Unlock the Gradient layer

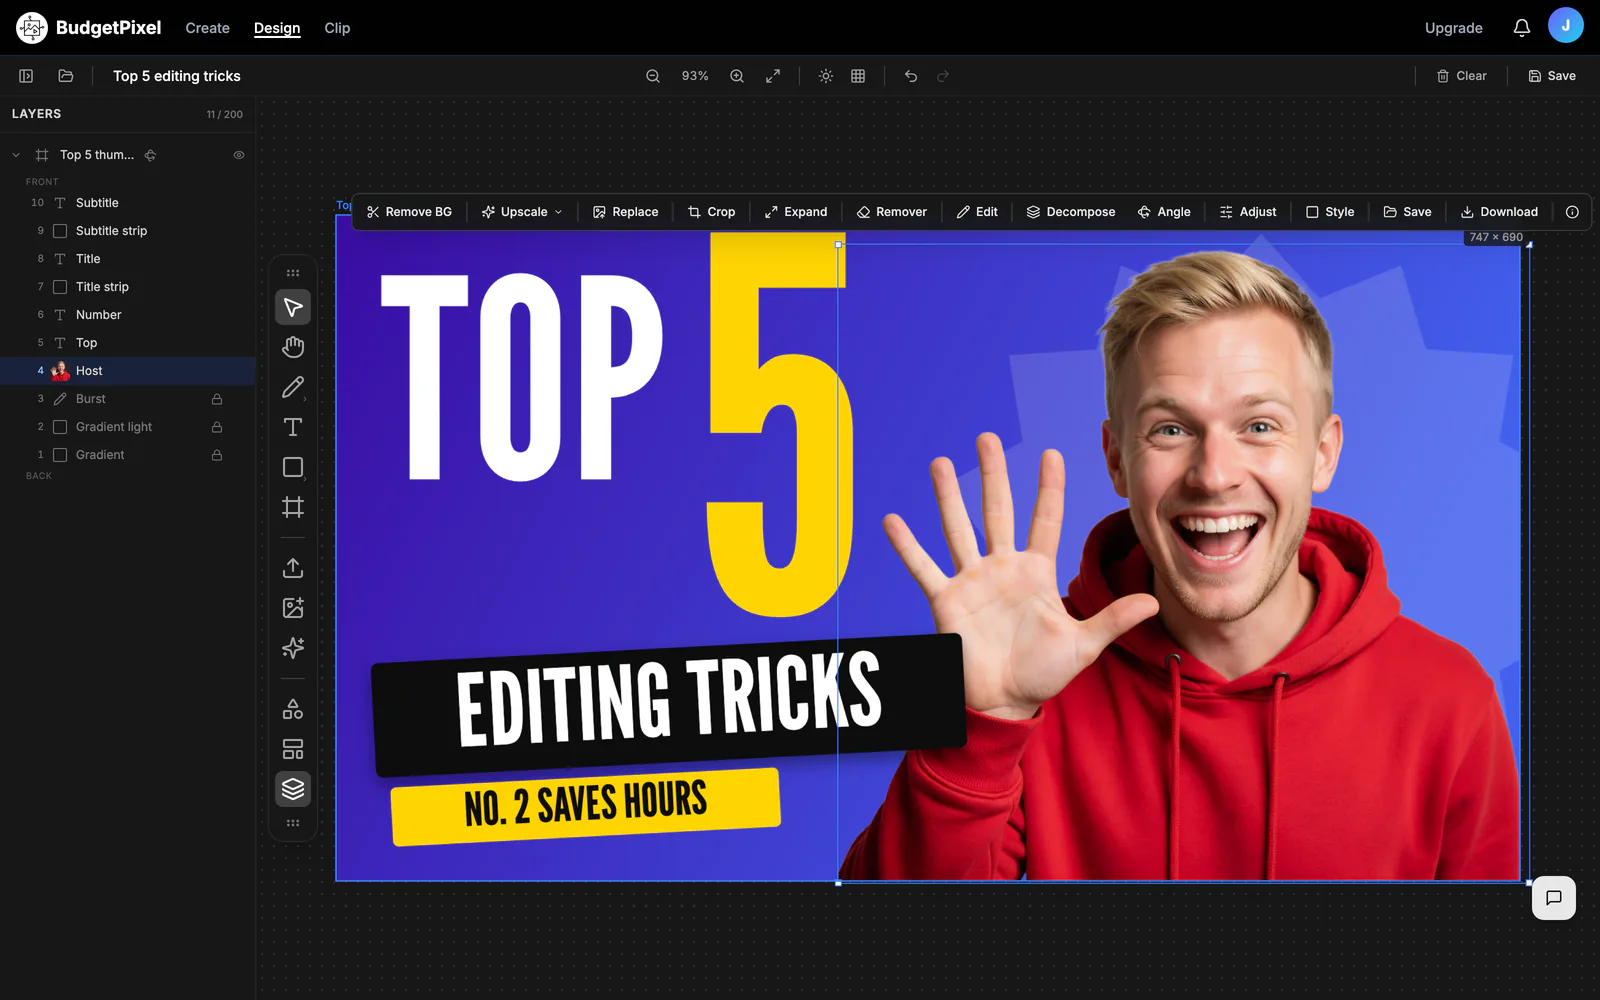tap(217, 455)
